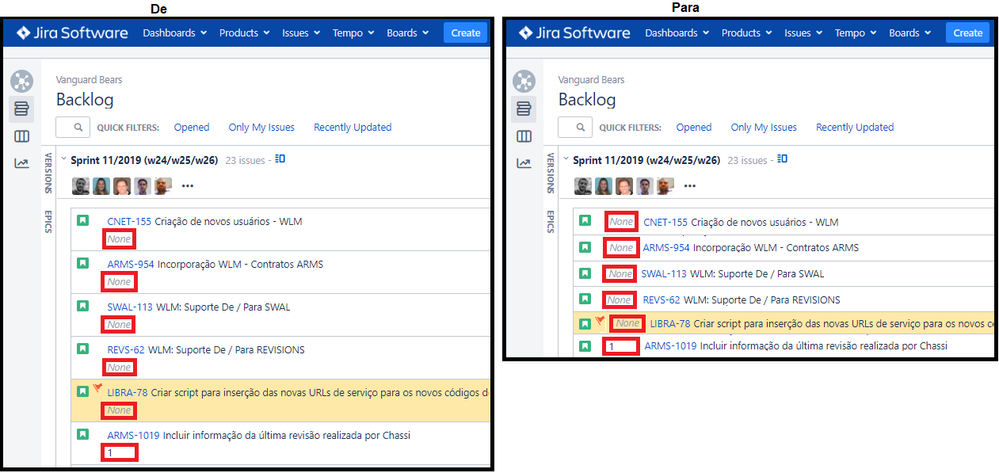Open the Dashboards dropdown in Para screenshot
This screenshot has height=473, width=999.
coord(677,33)
